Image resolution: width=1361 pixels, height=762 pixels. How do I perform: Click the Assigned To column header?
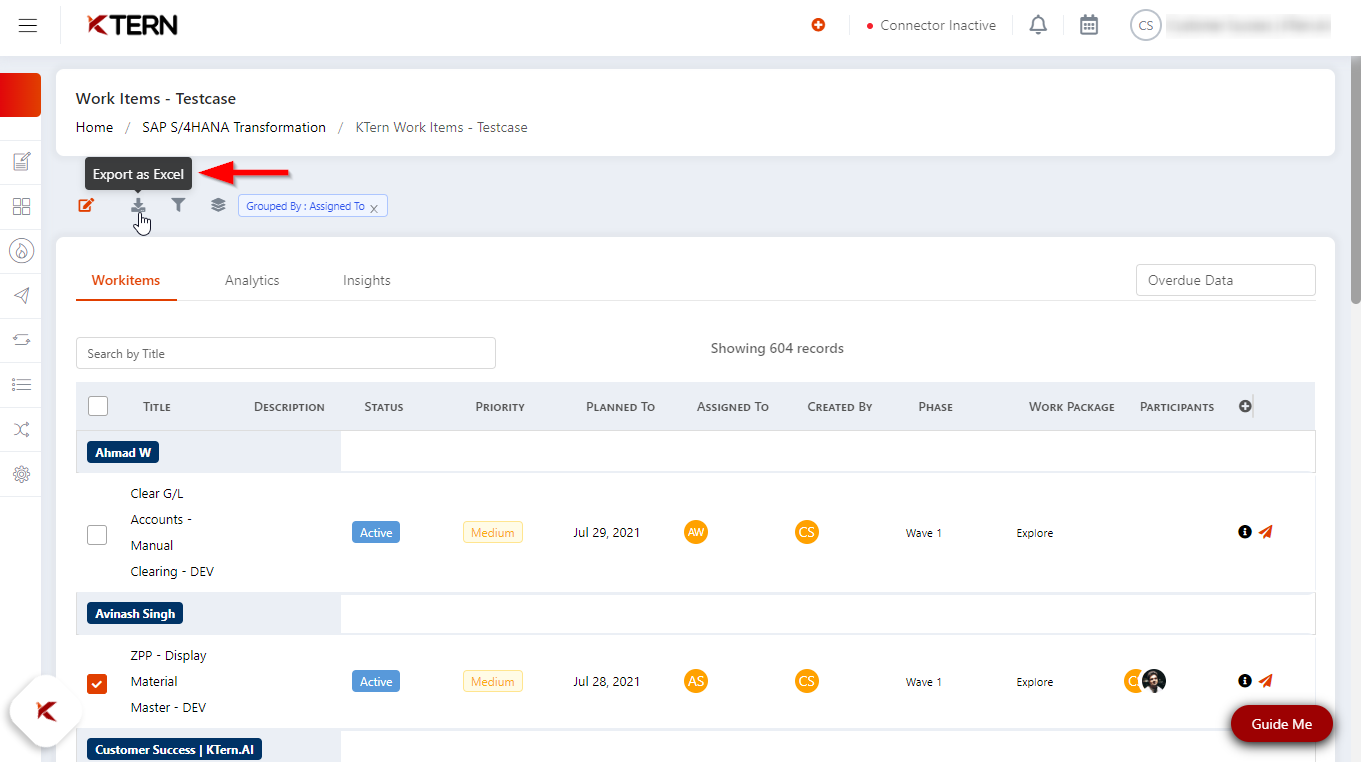pyautogui.click(x=733, y=407)
